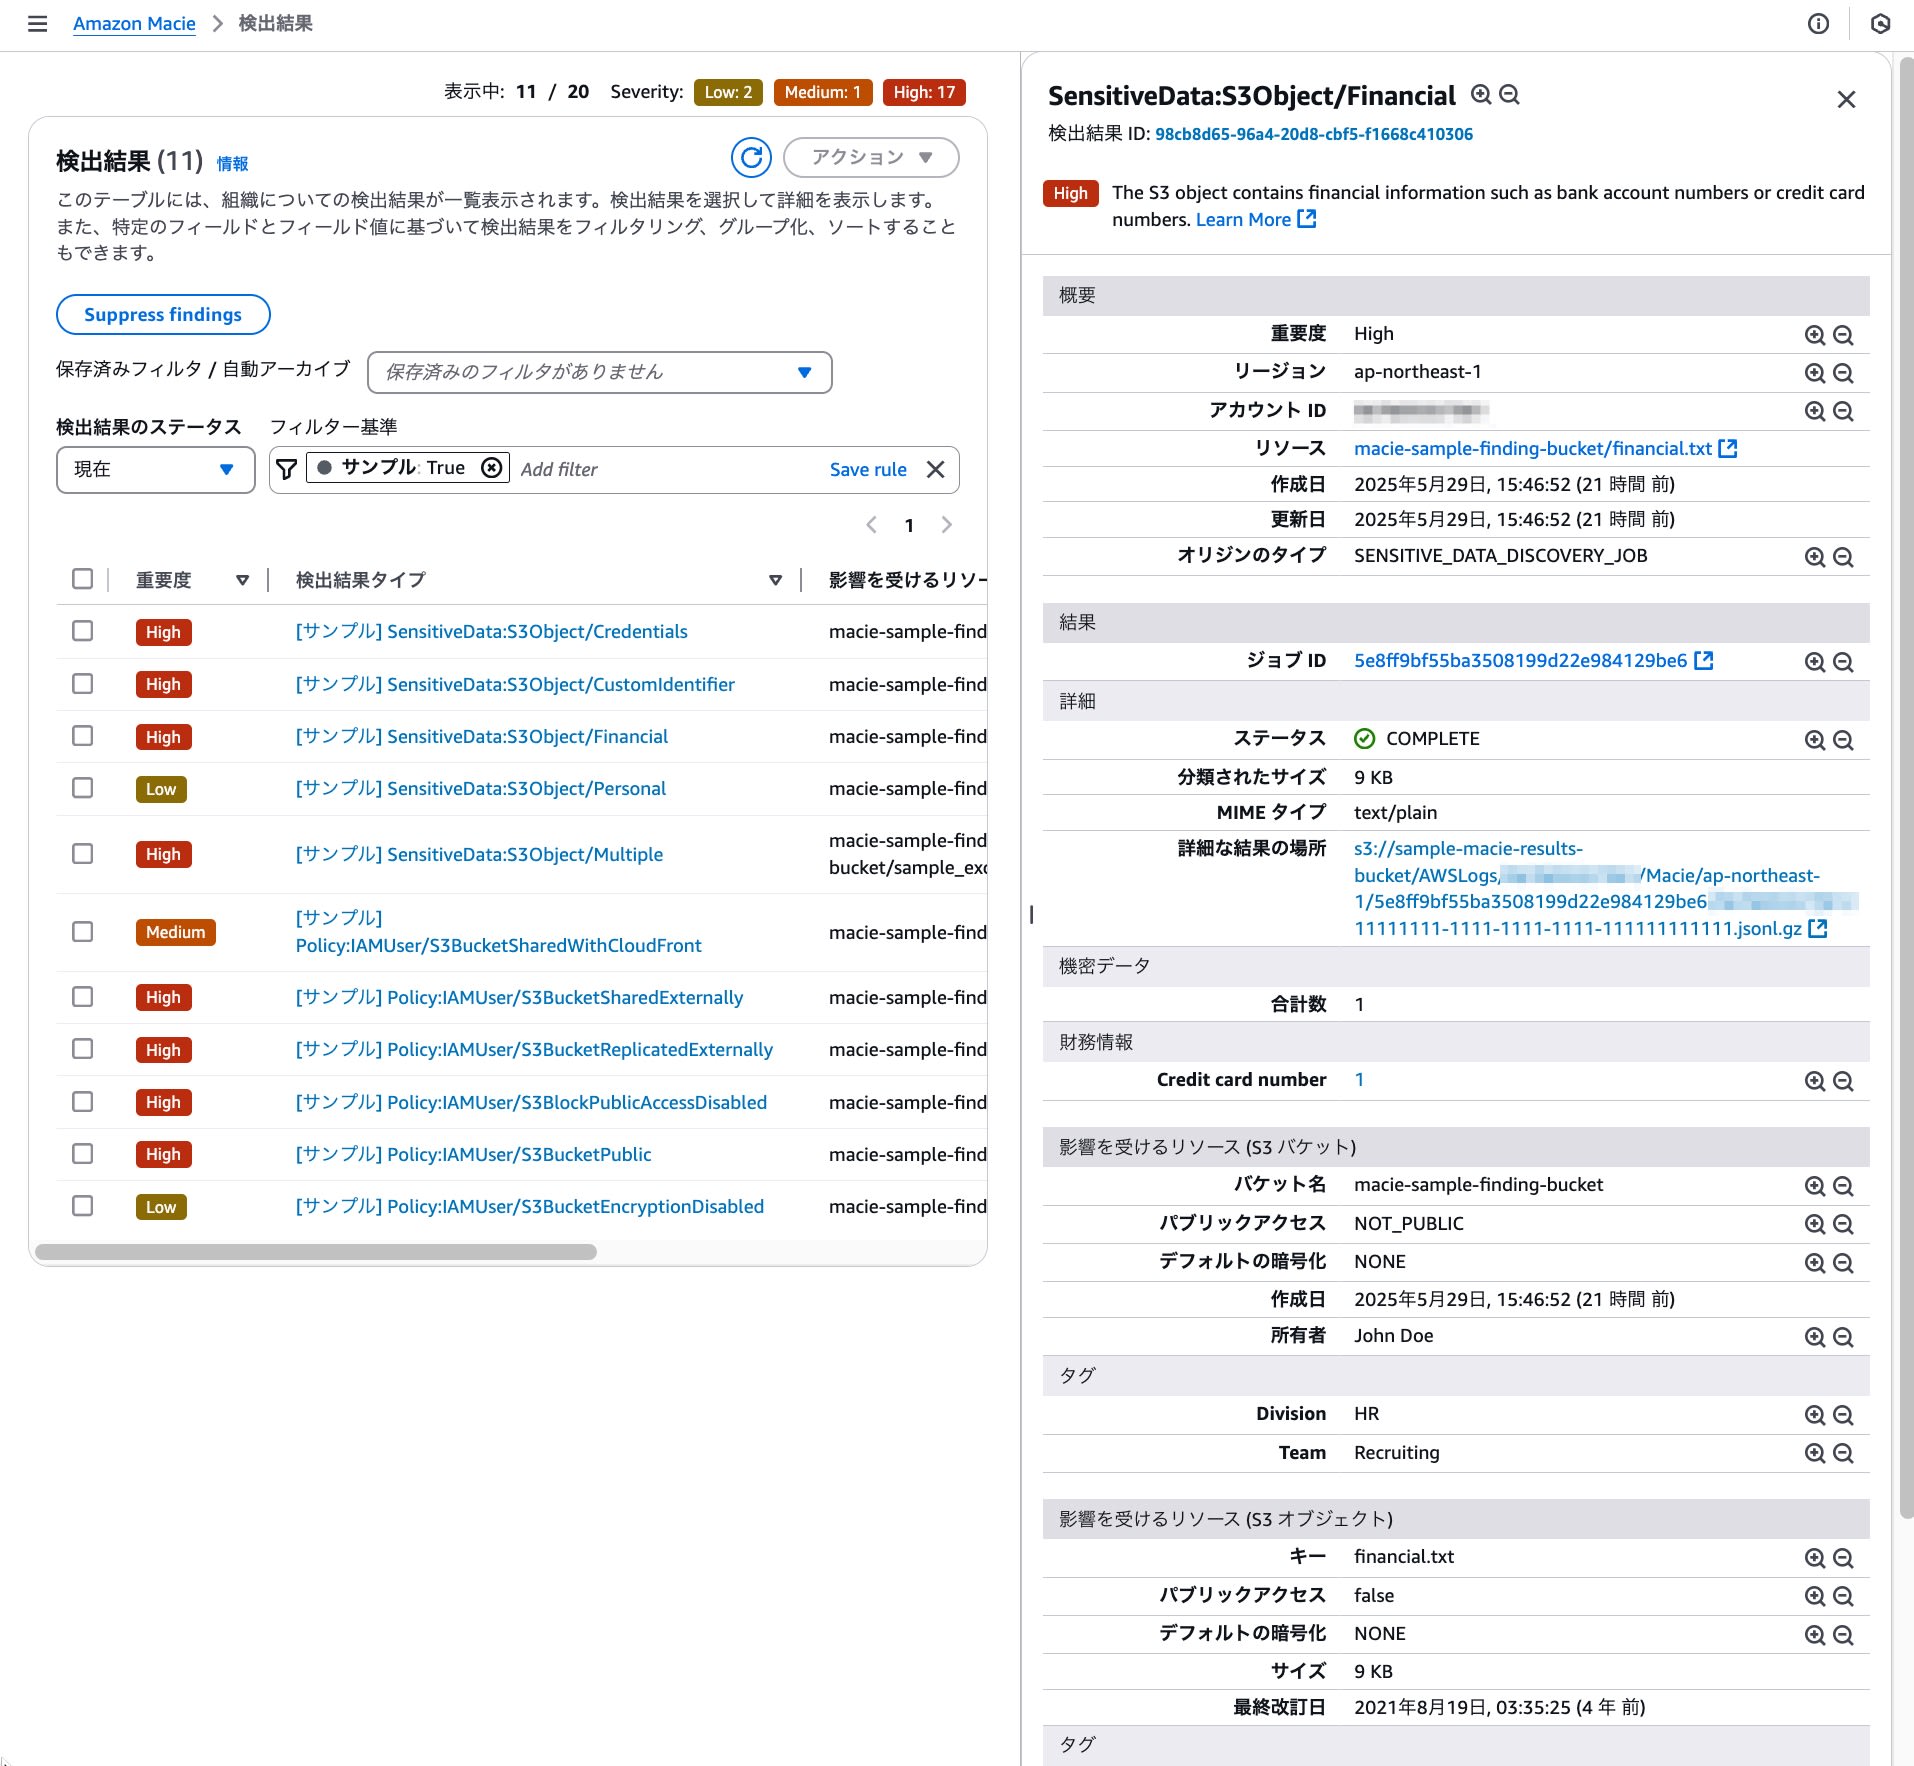Open the アクション dropdown
Screen dimensions: 1914x1766
(871, 157)
